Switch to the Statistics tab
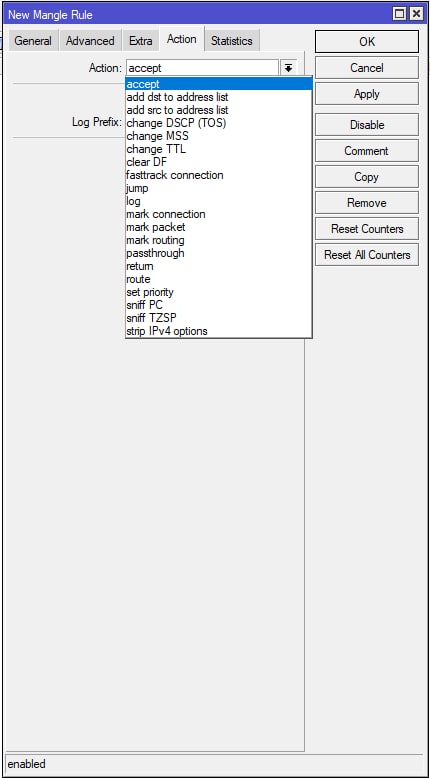The width and height of the screenshot is (430, 778). [232, 41]
